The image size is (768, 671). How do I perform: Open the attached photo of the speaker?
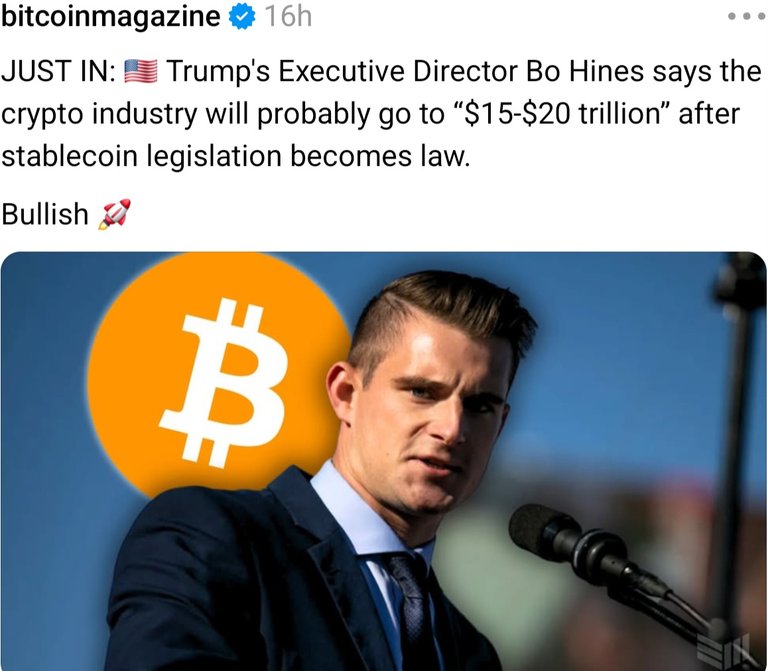[384, 461]
